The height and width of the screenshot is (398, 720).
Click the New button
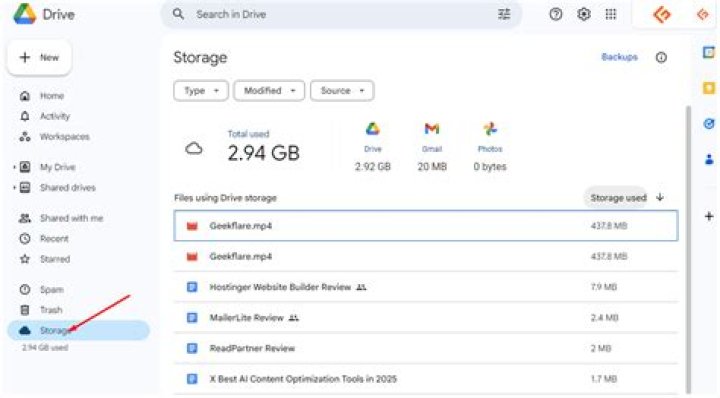pyautogui.click(x=39, y=57)
